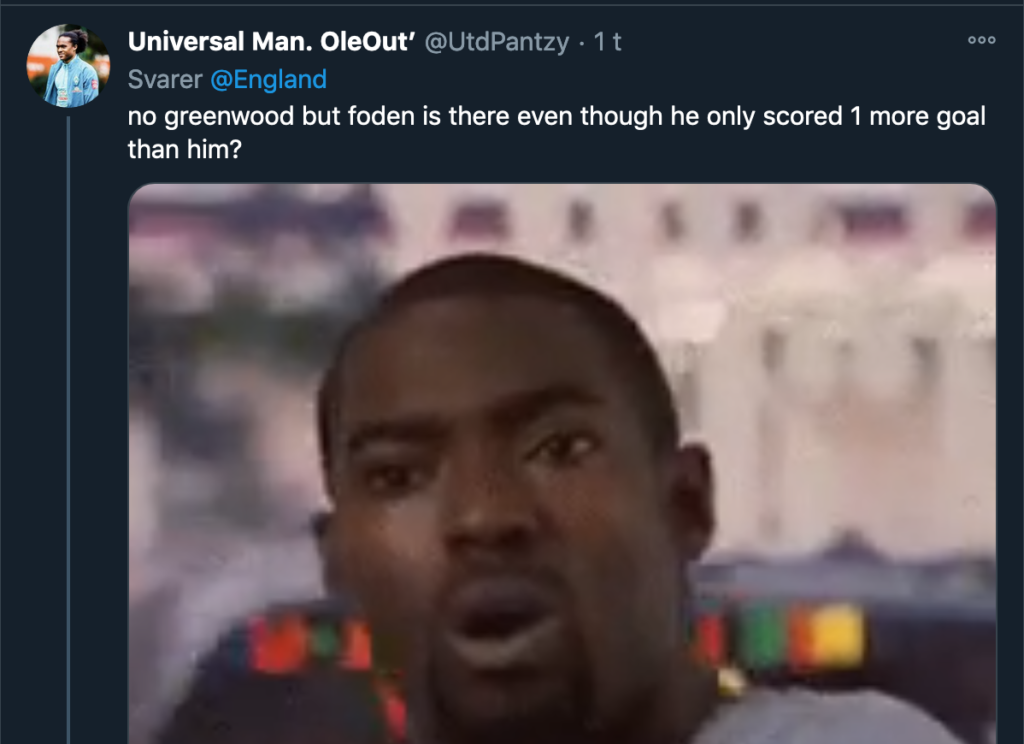Open the three-dot more options menu
The width and height of the screenshot is (1024, 744).
(x=982, y=40)
